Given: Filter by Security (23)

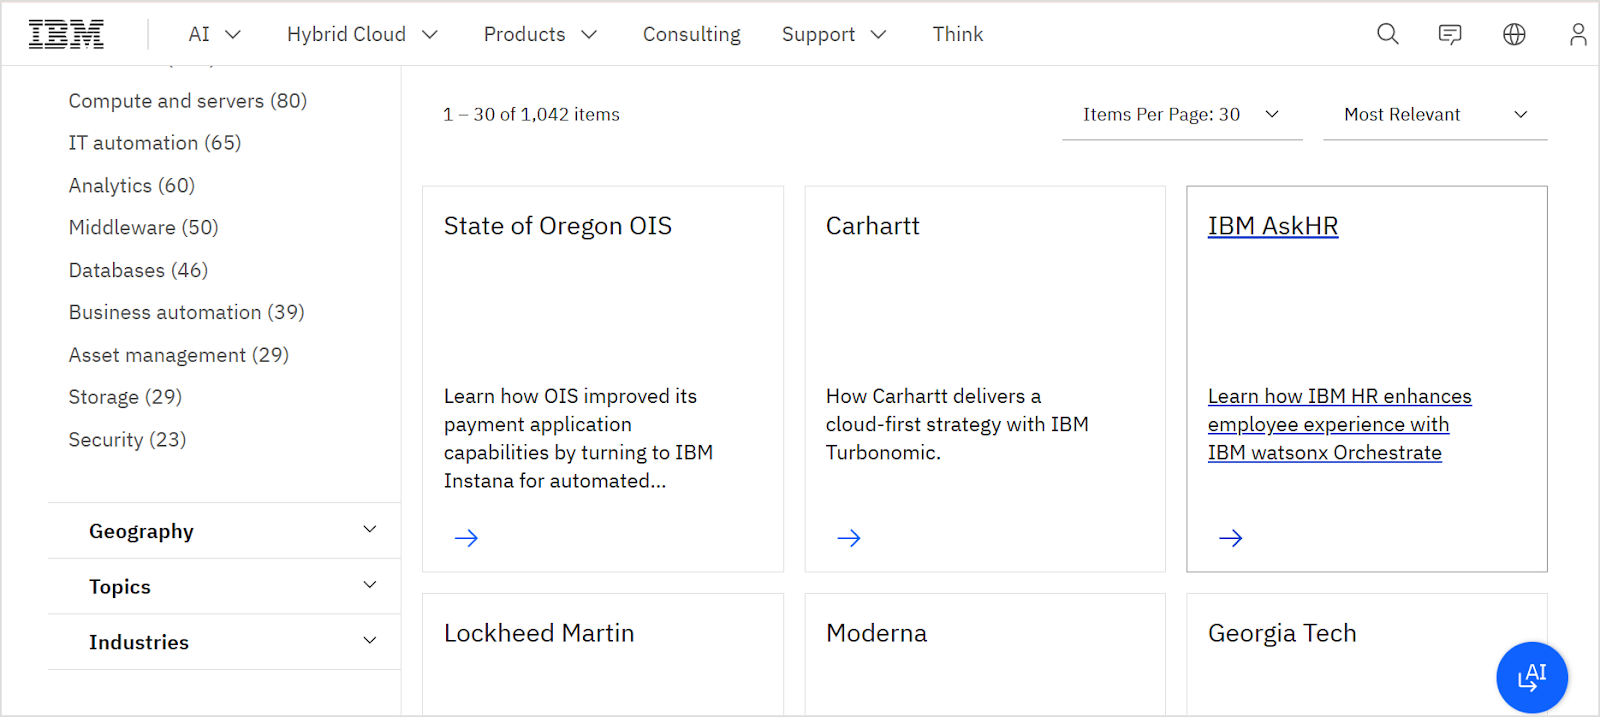Looking at the screenshot, I should [127, 440].
